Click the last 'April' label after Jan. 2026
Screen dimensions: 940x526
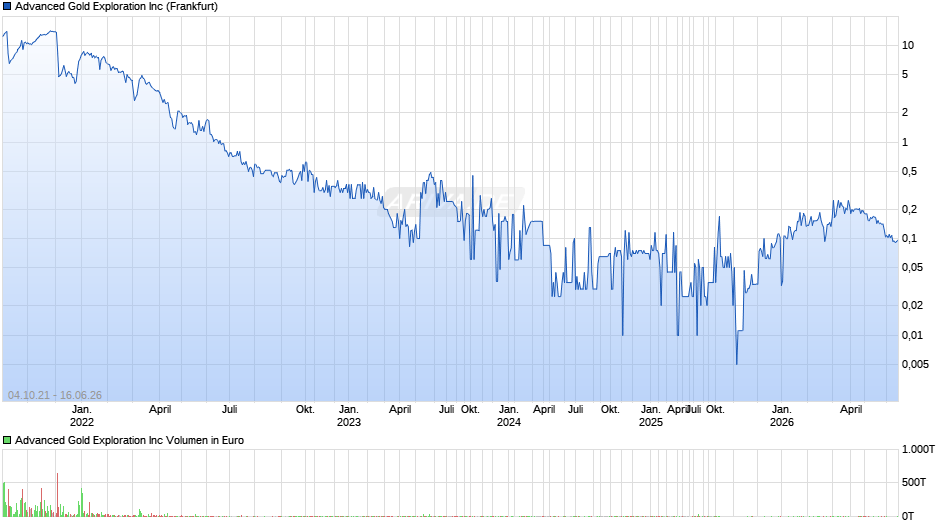(x=851, y=410)
